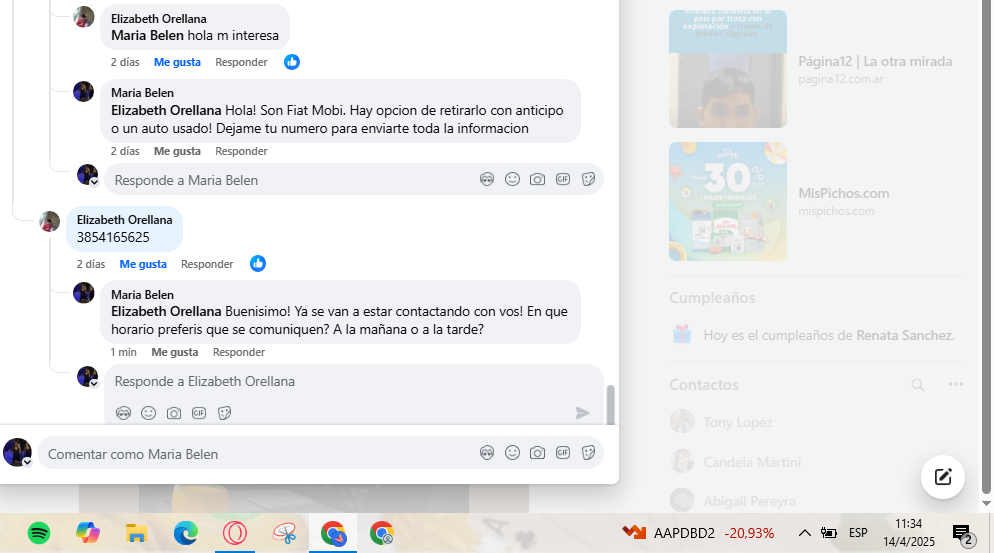Open new message compose button
This screenshot has width=994, height=553.
pos(943,477)
